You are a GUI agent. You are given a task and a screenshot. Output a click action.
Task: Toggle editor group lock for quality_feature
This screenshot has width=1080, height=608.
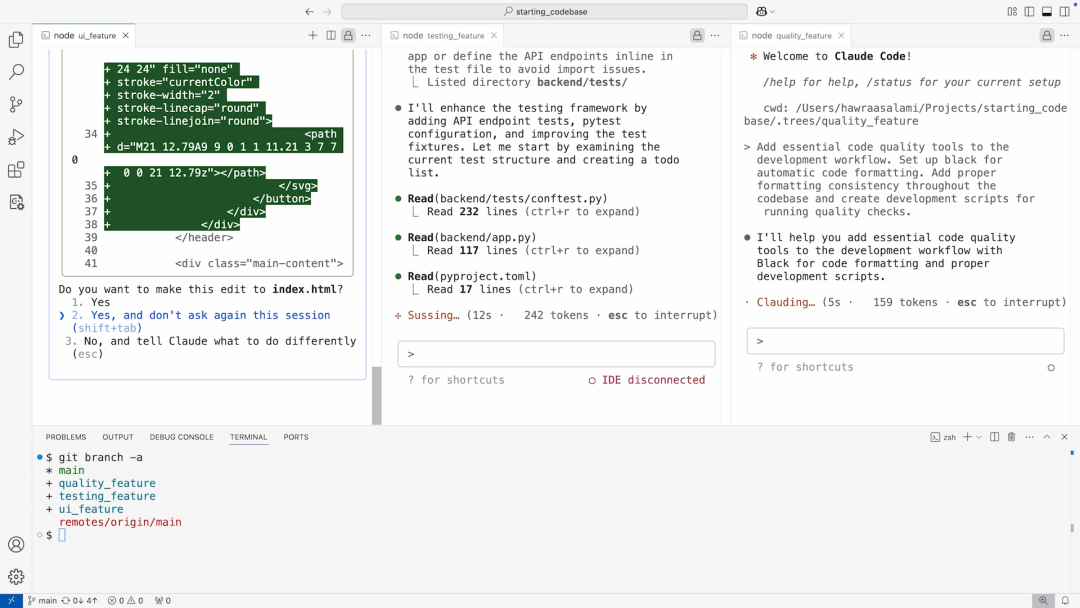(x=1046, y=35)
